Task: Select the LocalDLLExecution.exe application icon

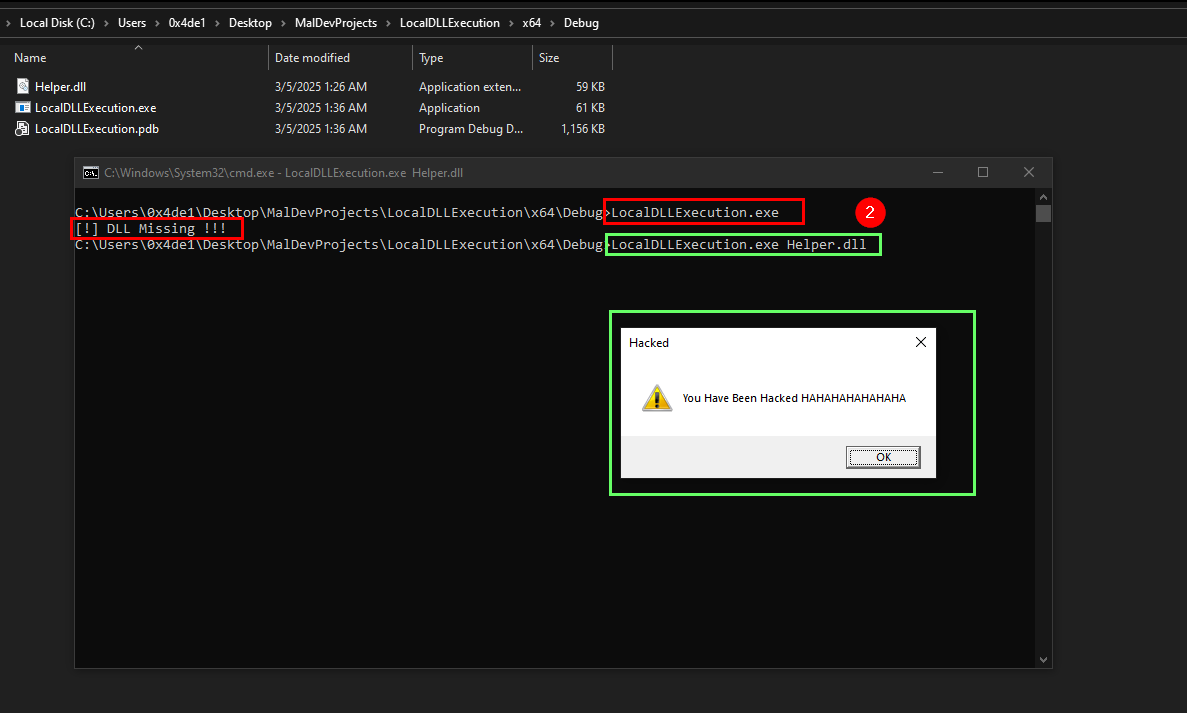Action: (23, 107)
